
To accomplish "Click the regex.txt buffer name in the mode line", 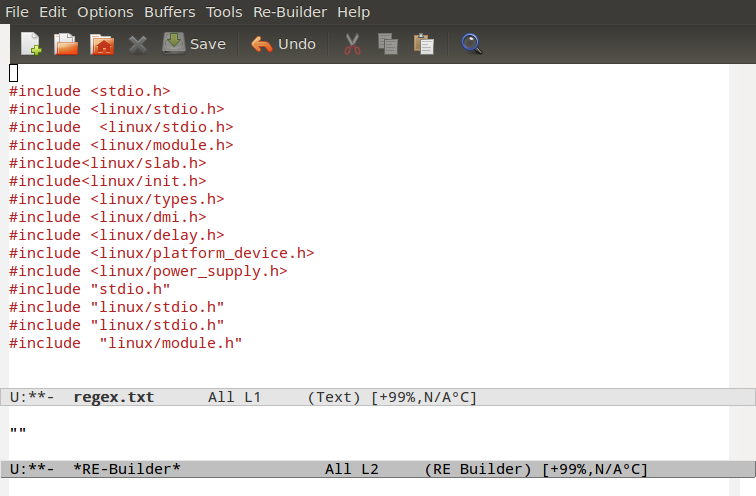I will point(113,397).
